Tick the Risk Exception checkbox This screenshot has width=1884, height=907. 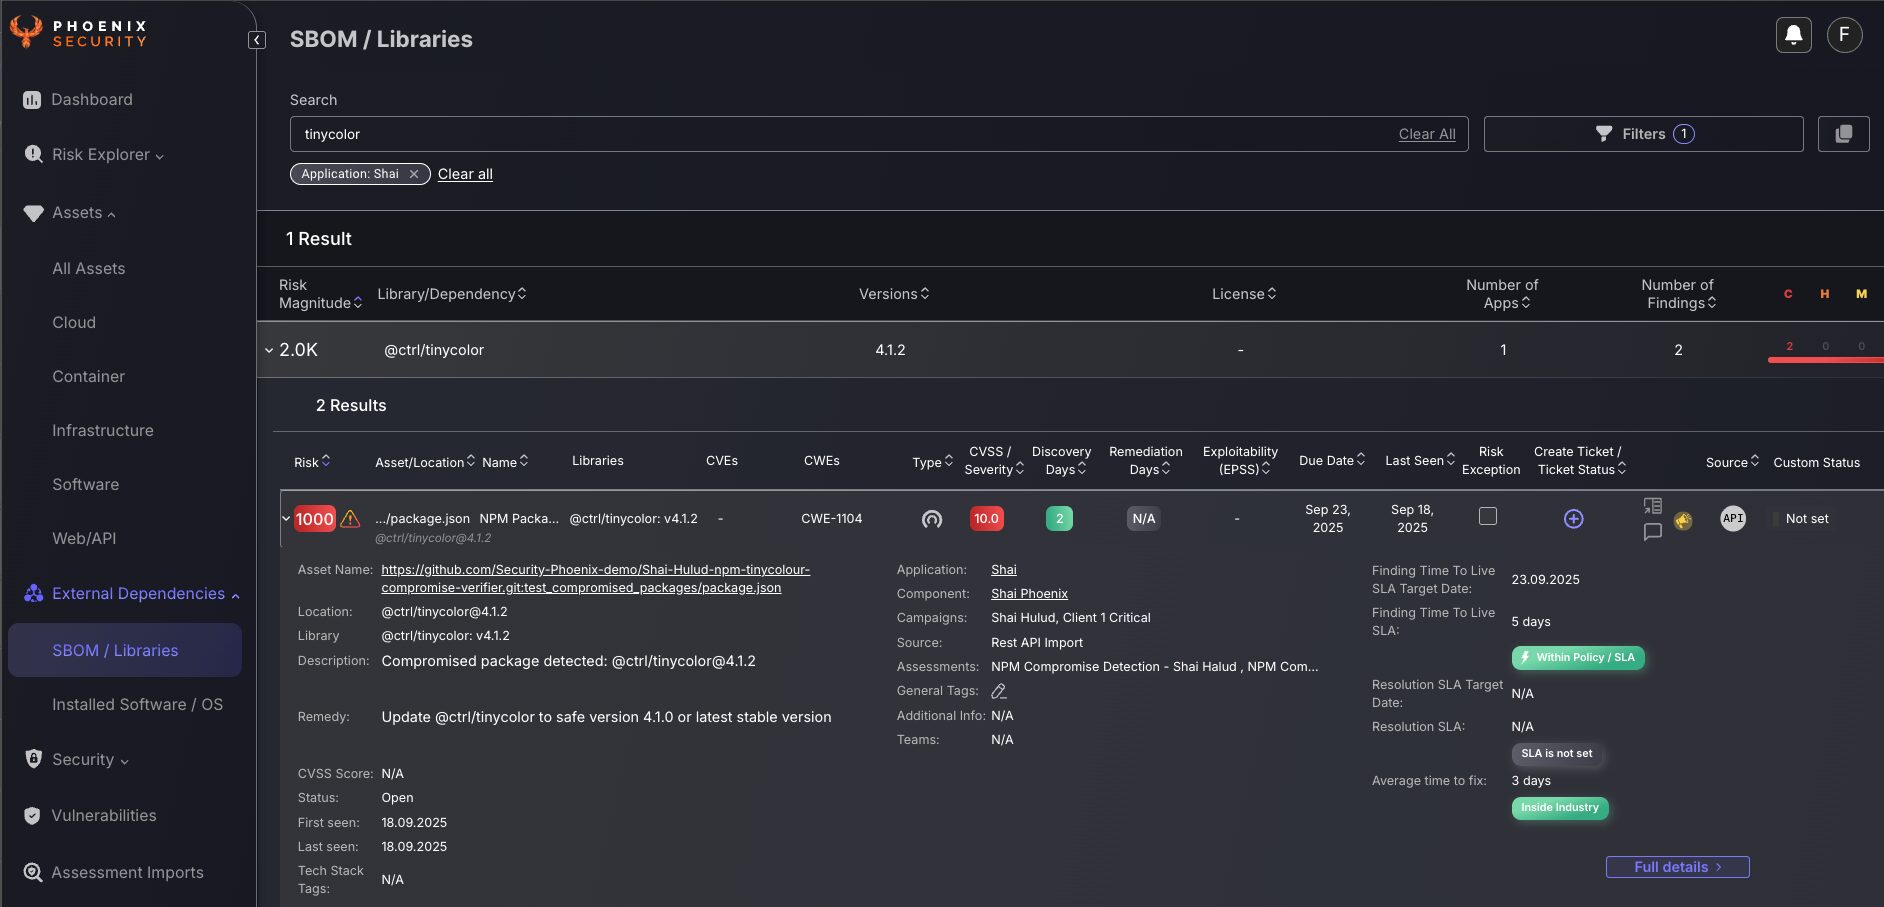[x=1488, y=517]
